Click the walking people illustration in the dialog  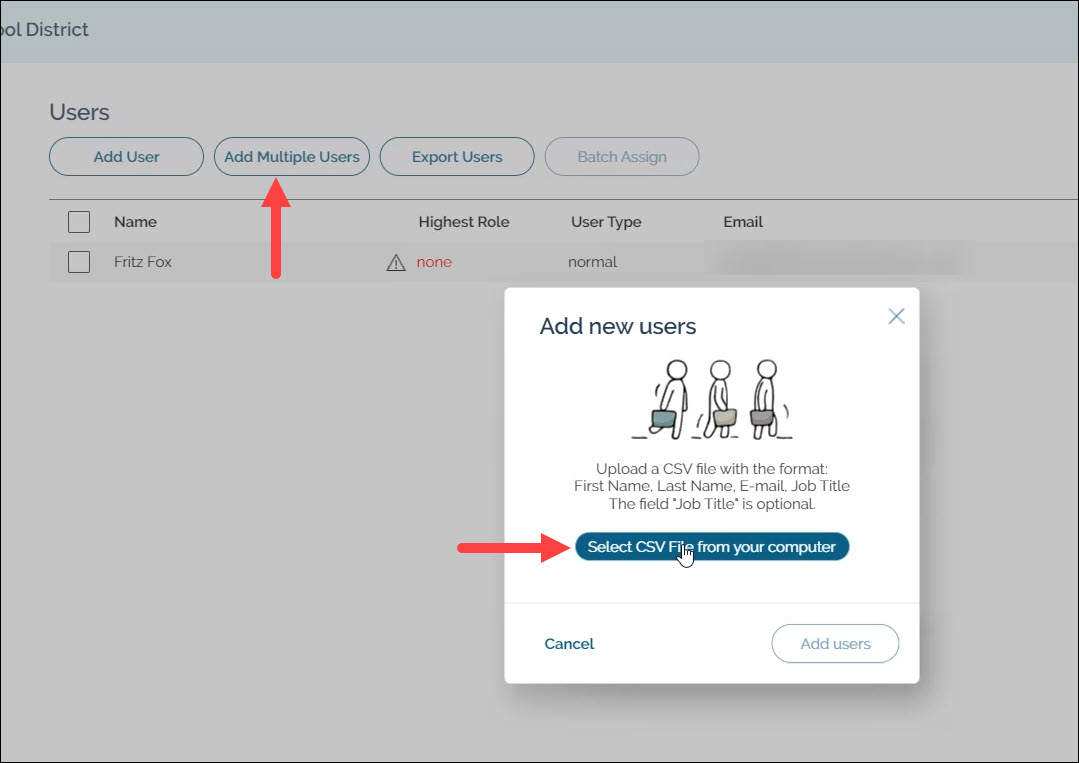pyautogui.click(x=712, y=400)
